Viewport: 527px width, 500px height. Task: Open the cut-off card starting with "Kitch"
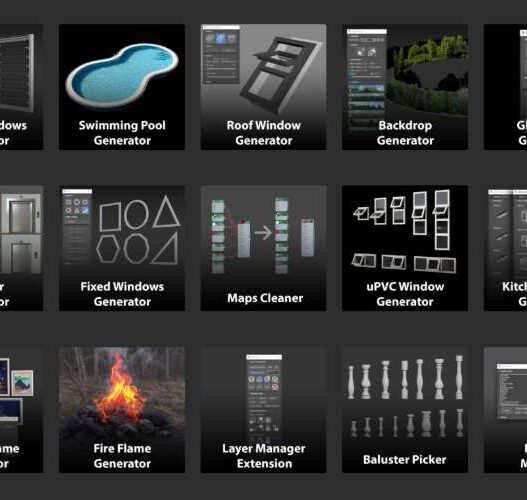[505, 248]
